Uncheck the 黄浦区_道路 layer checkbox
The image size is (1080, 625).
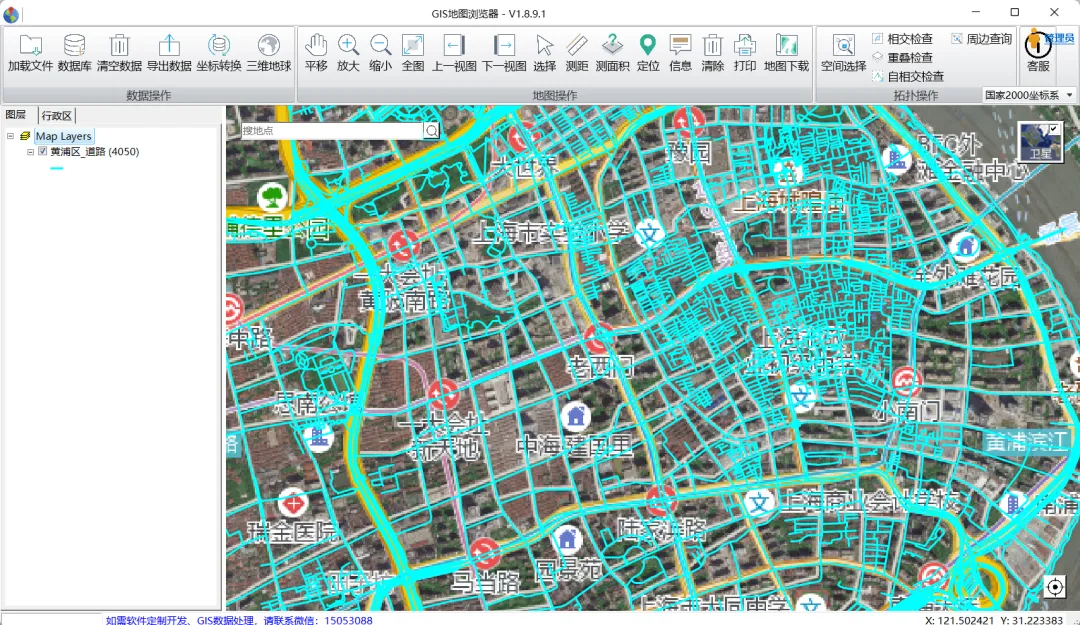pyautogui.click(x=42, y=152)
